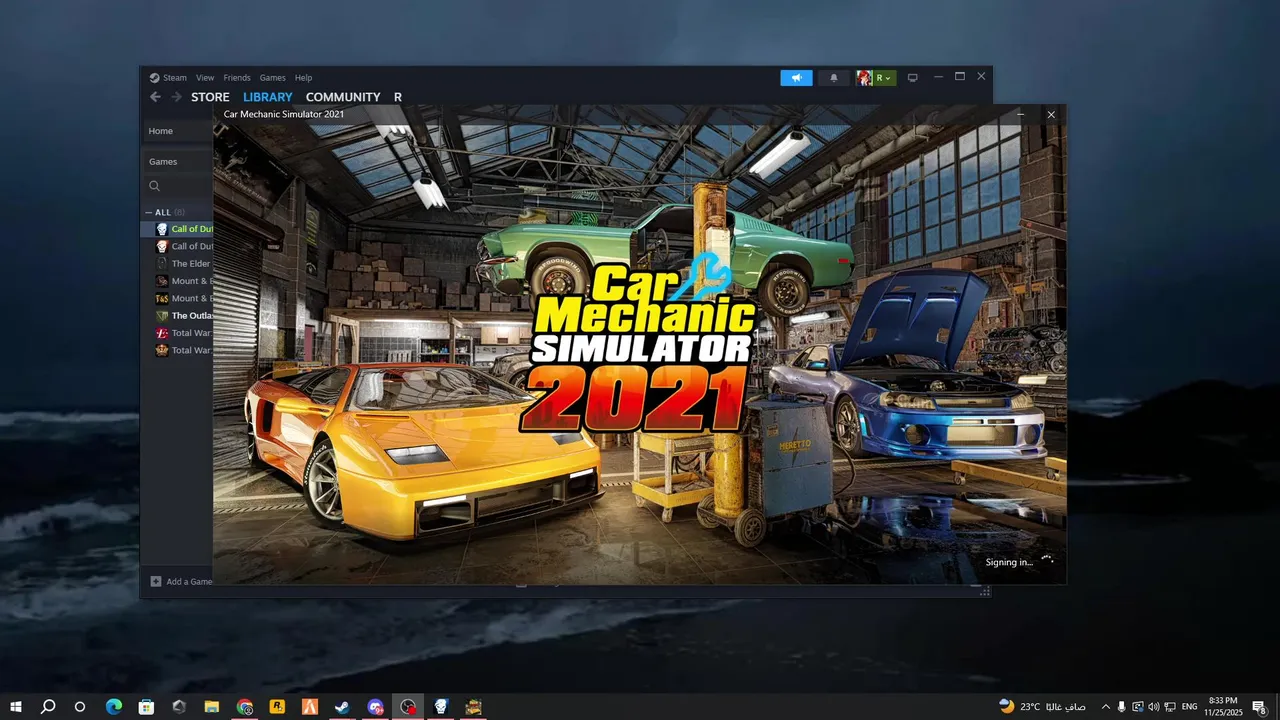This screenshot has height=720, width=1280.
Task: Click the Cortana circle icon on the taskbar
Action: pos(80,706)
